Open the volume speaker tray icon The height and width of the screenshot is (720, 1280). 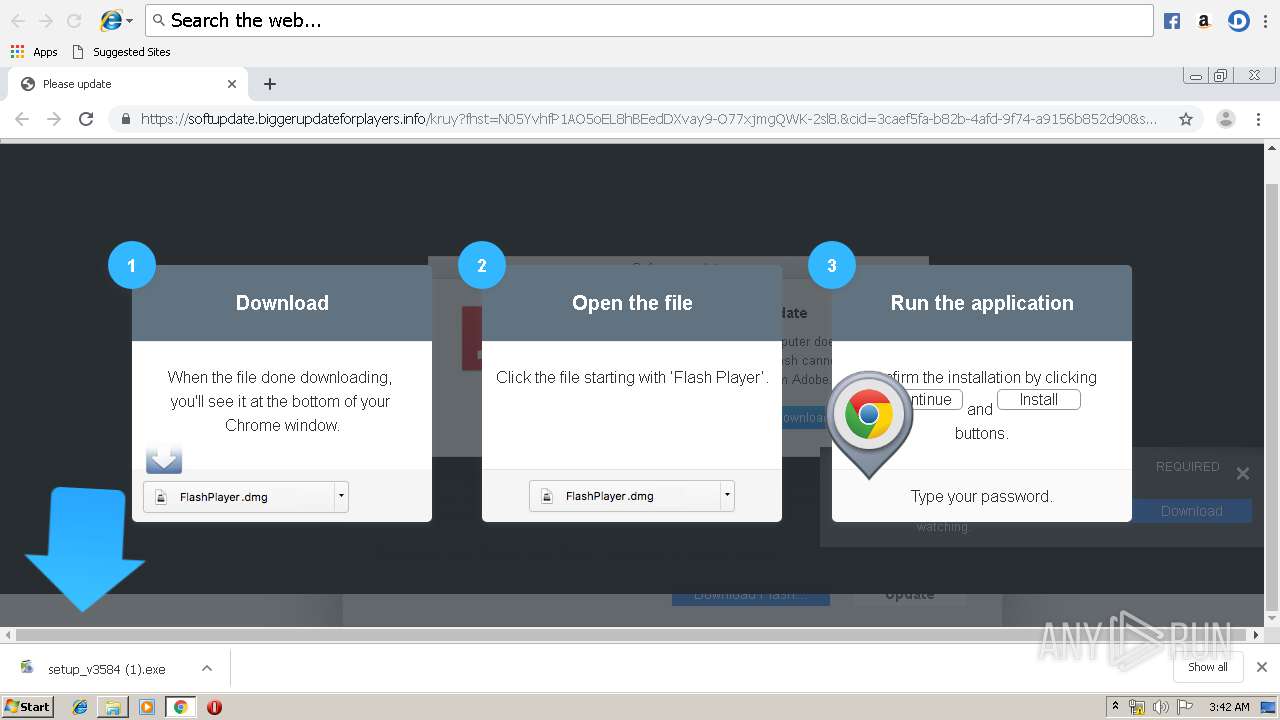(1160, 707)
